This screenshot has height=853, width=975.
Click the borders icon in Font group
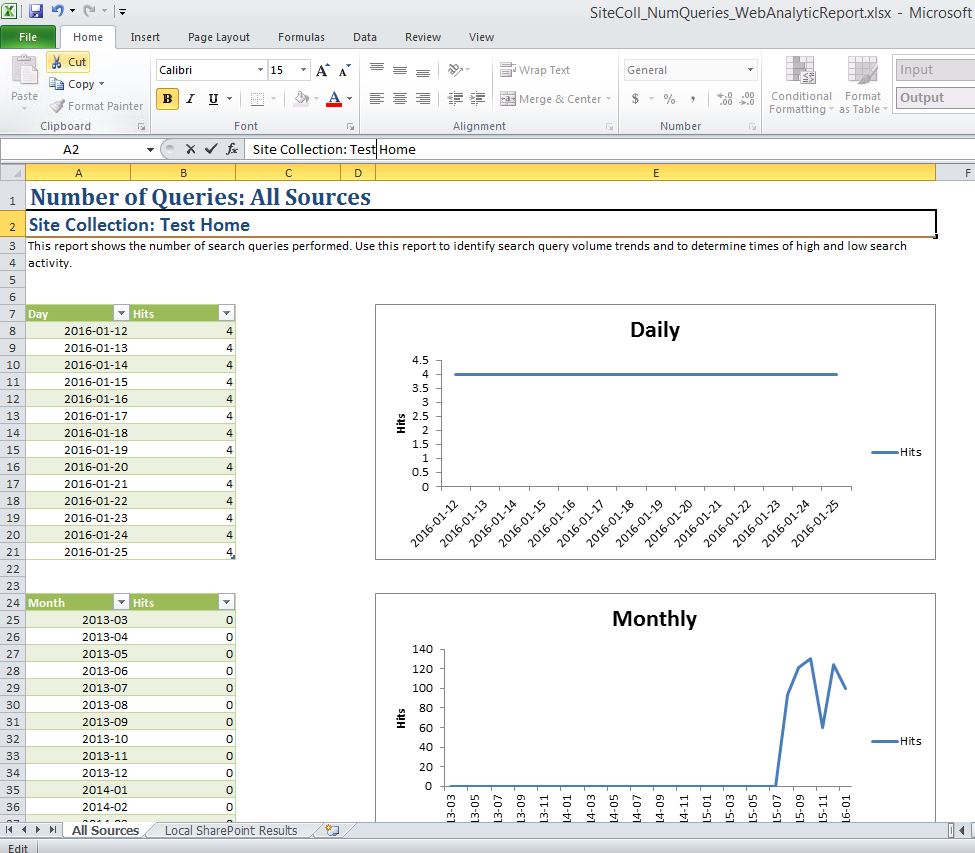(x=257, y=99)
